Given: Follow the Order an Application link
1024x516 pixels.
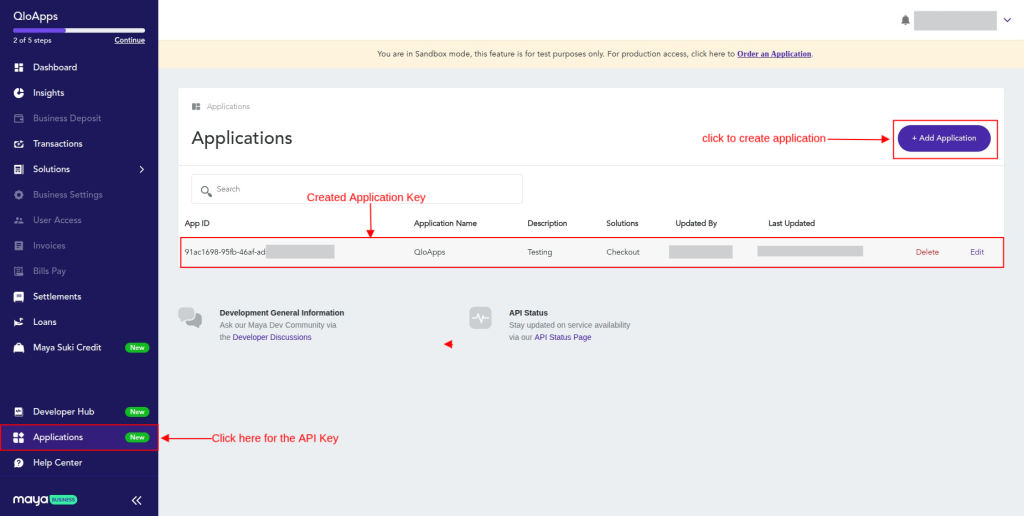Looking at the screenshot, I should [x=774, y=54].
